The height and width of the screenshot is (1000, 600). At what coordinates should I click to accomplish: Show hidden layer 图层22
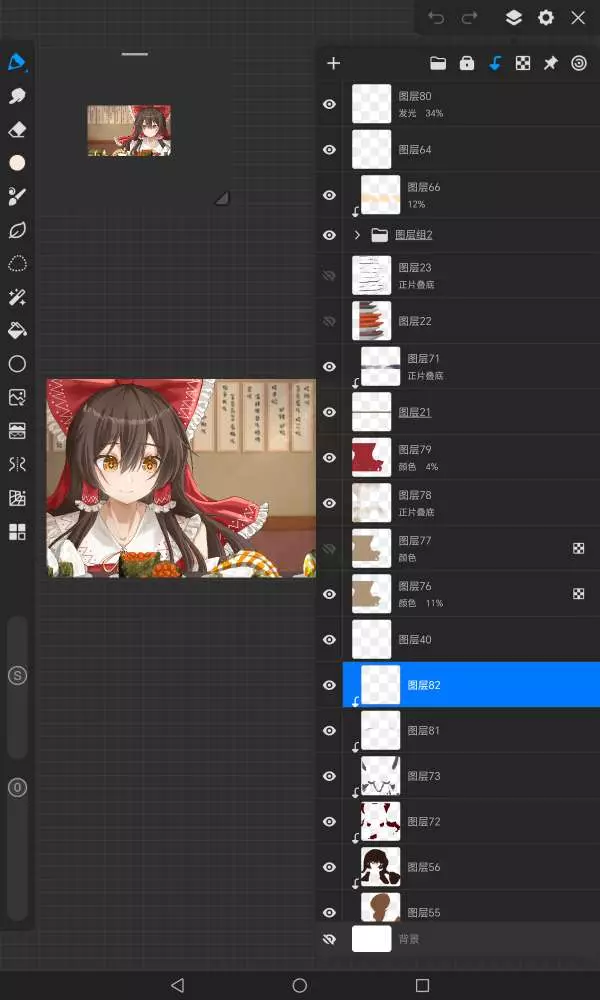click(329, 321)
